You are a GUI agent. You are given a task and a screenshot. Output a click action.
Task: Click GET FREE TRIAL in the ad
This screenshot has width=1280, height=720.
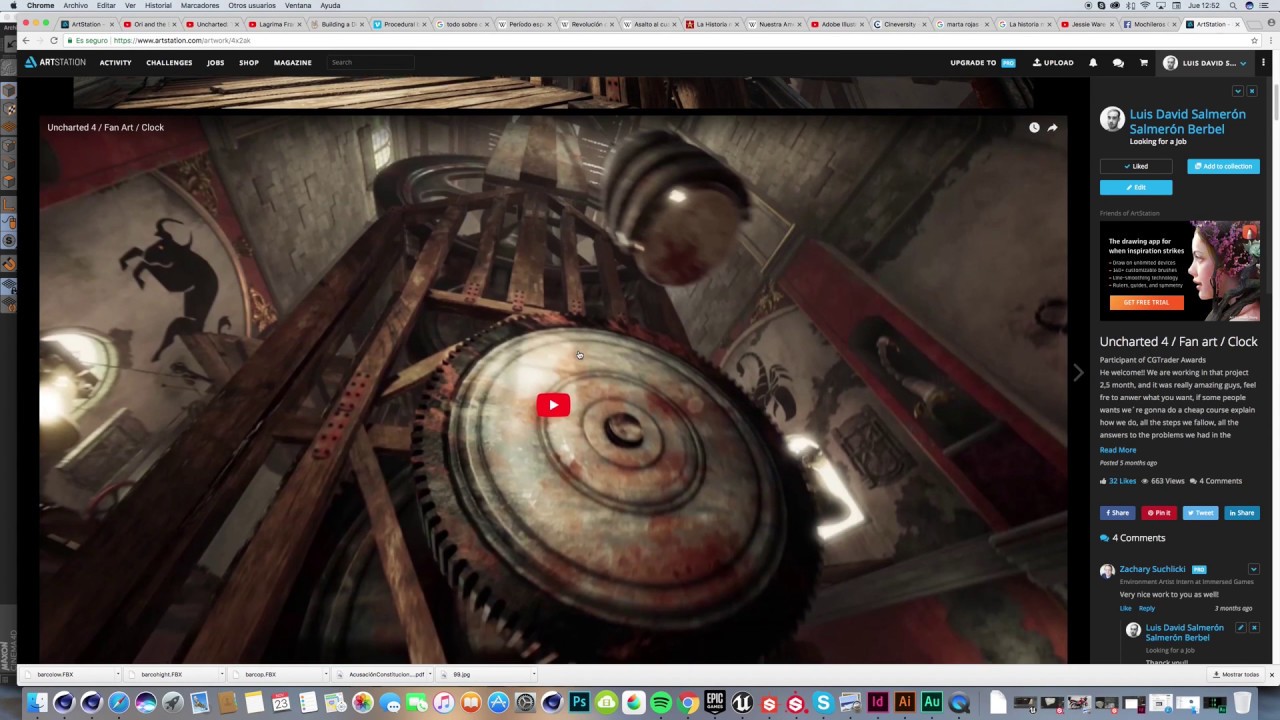point(1146,302)
